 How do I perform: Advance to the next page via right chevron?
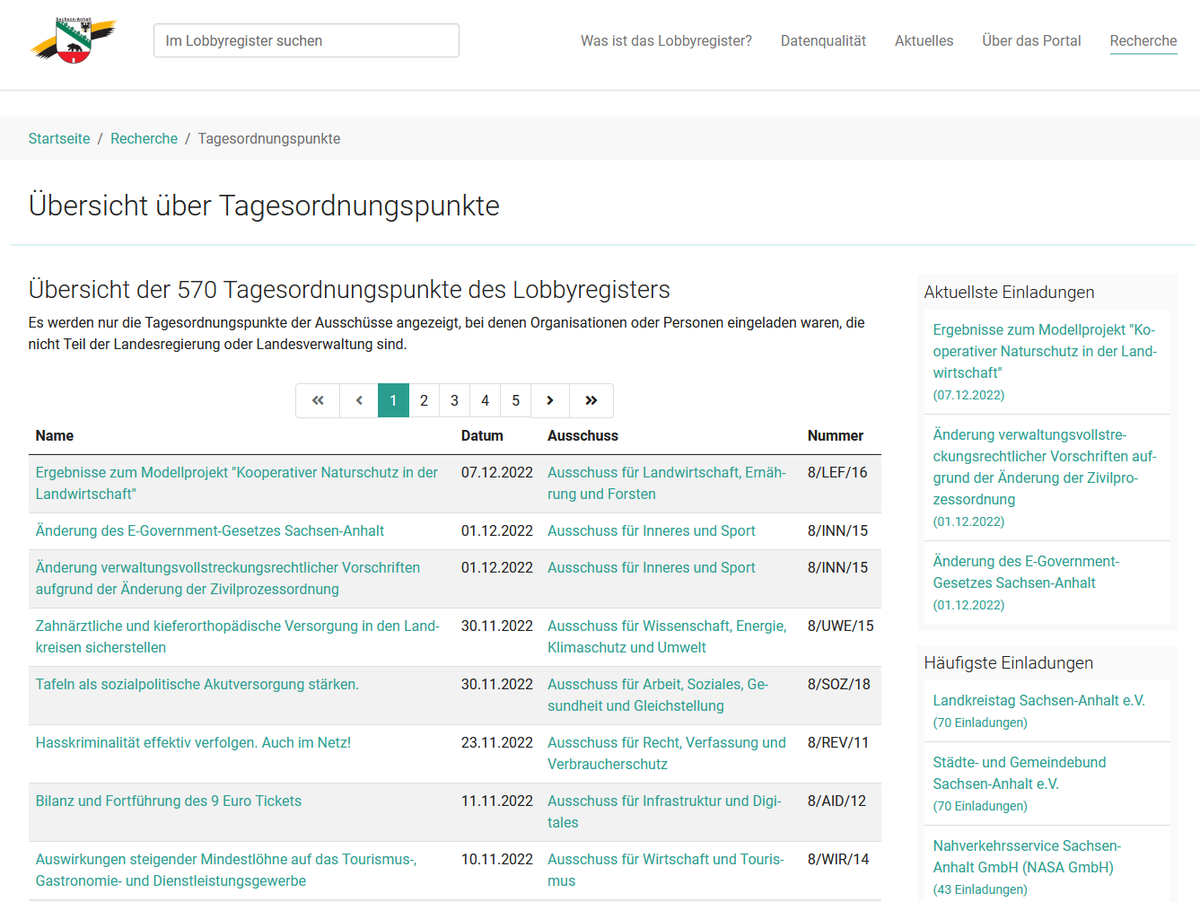coord(550,400)
